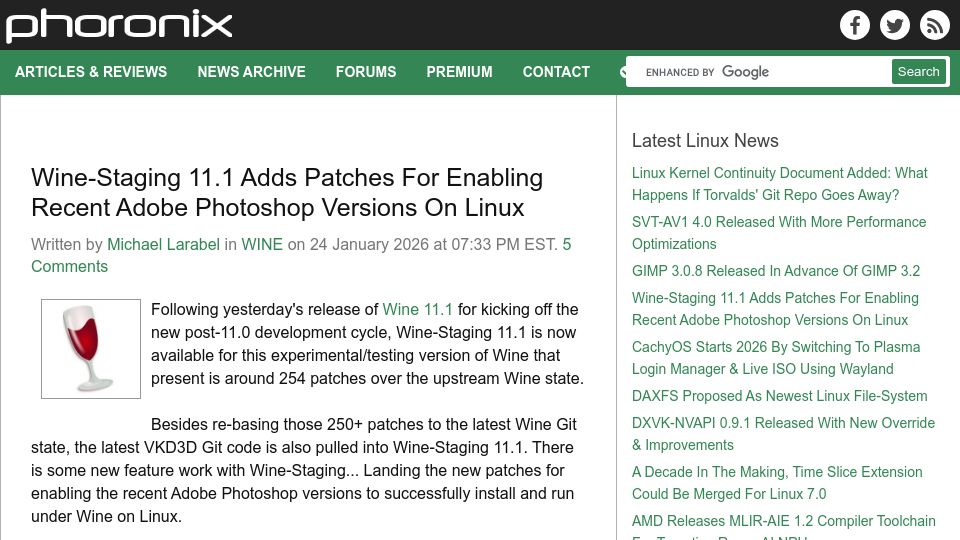
Task: Open CachyOS Starts 2026 news link
Action: pyautogui.click(x=776, y=358)
